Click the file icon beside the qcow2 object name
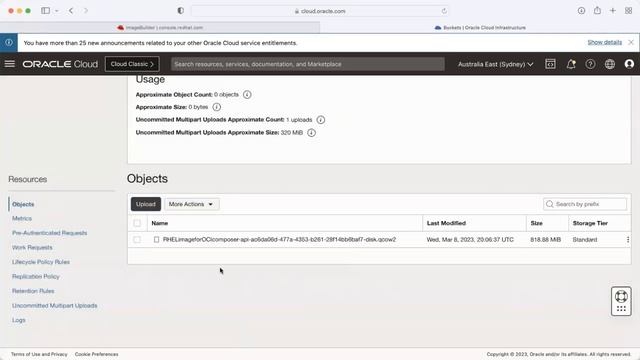 coord(156,240)
